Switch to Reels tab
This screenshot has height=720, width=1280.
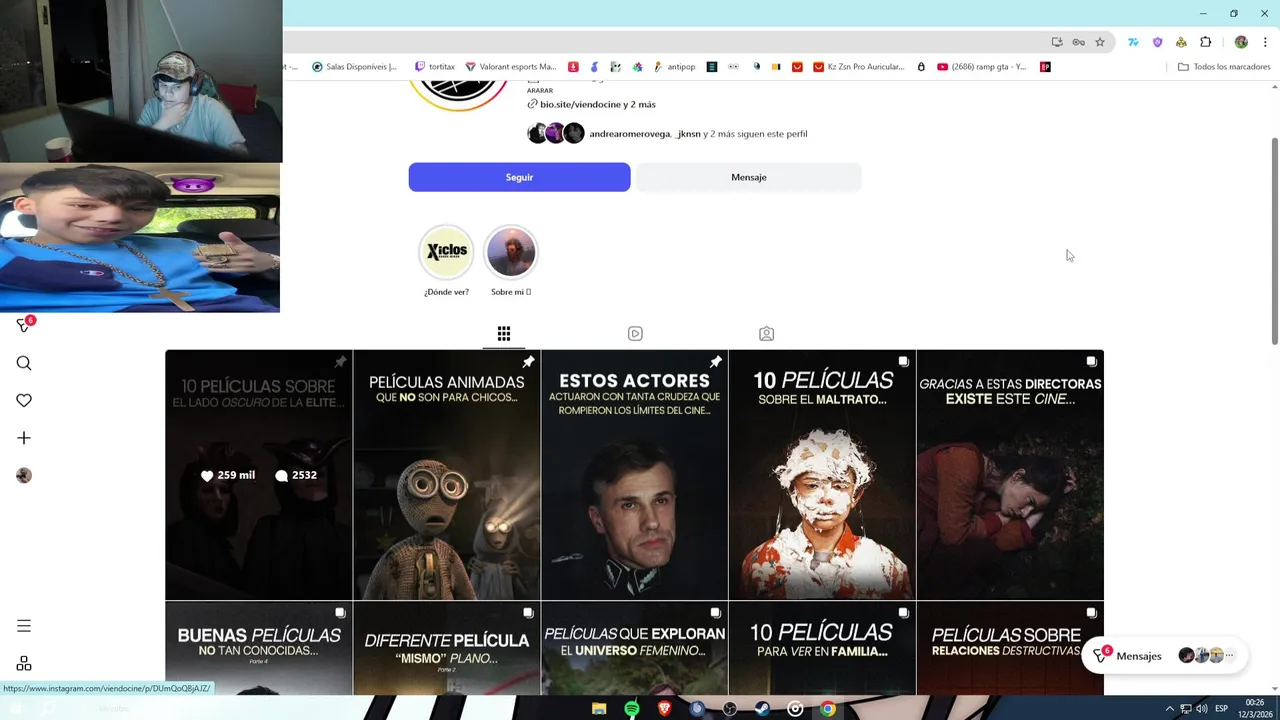pos(635,333)
